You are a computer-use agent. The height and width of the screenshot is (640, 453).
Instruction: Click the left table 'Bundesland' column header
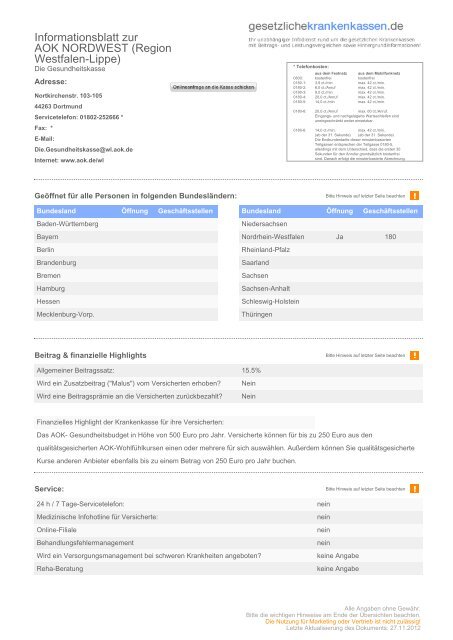[56, 211]
